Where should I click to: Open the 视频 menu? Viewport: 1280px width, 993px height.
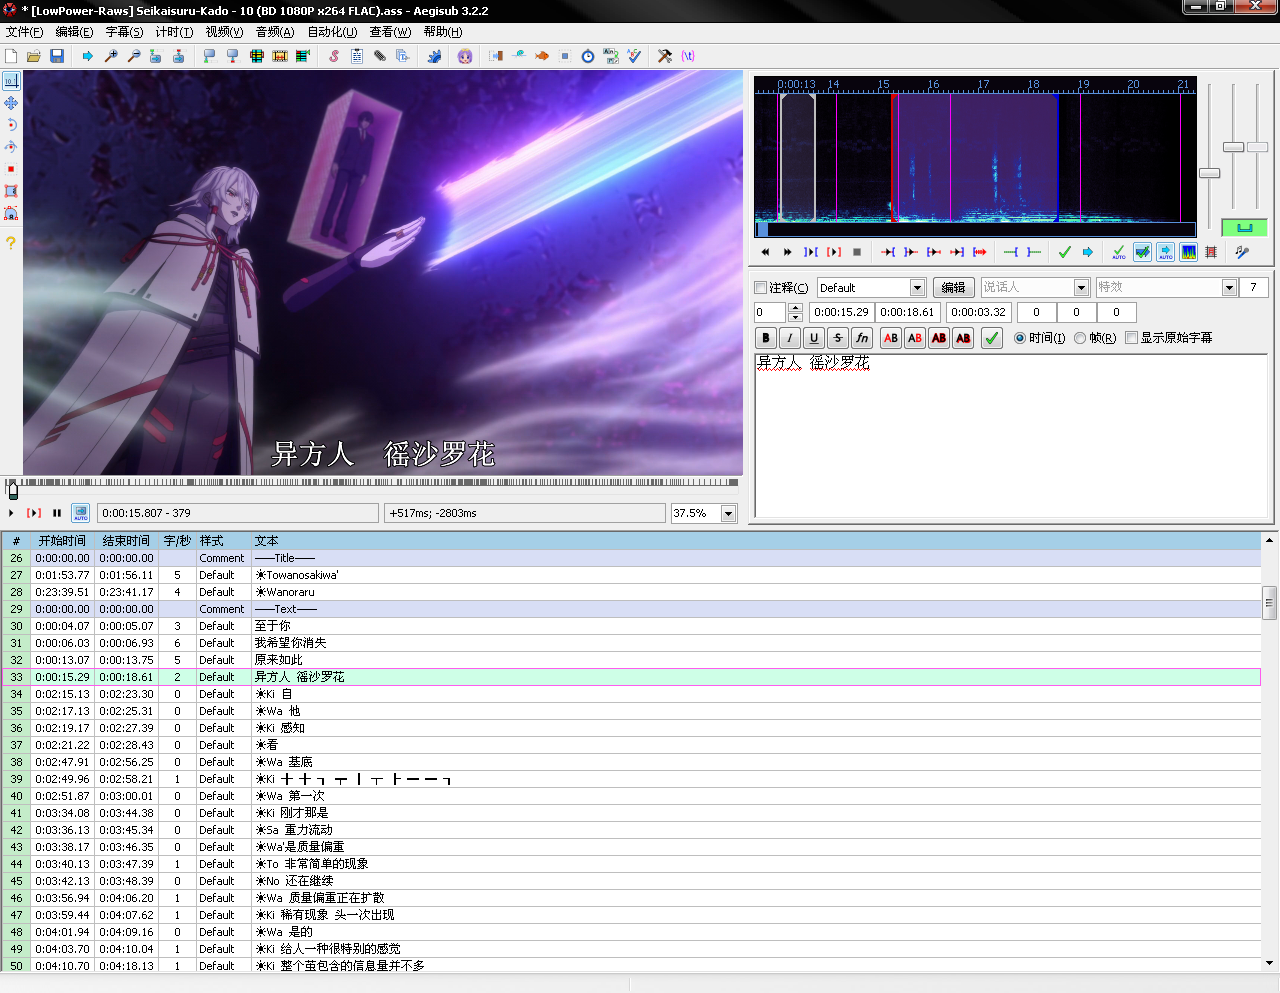click(x=225, y=32)
